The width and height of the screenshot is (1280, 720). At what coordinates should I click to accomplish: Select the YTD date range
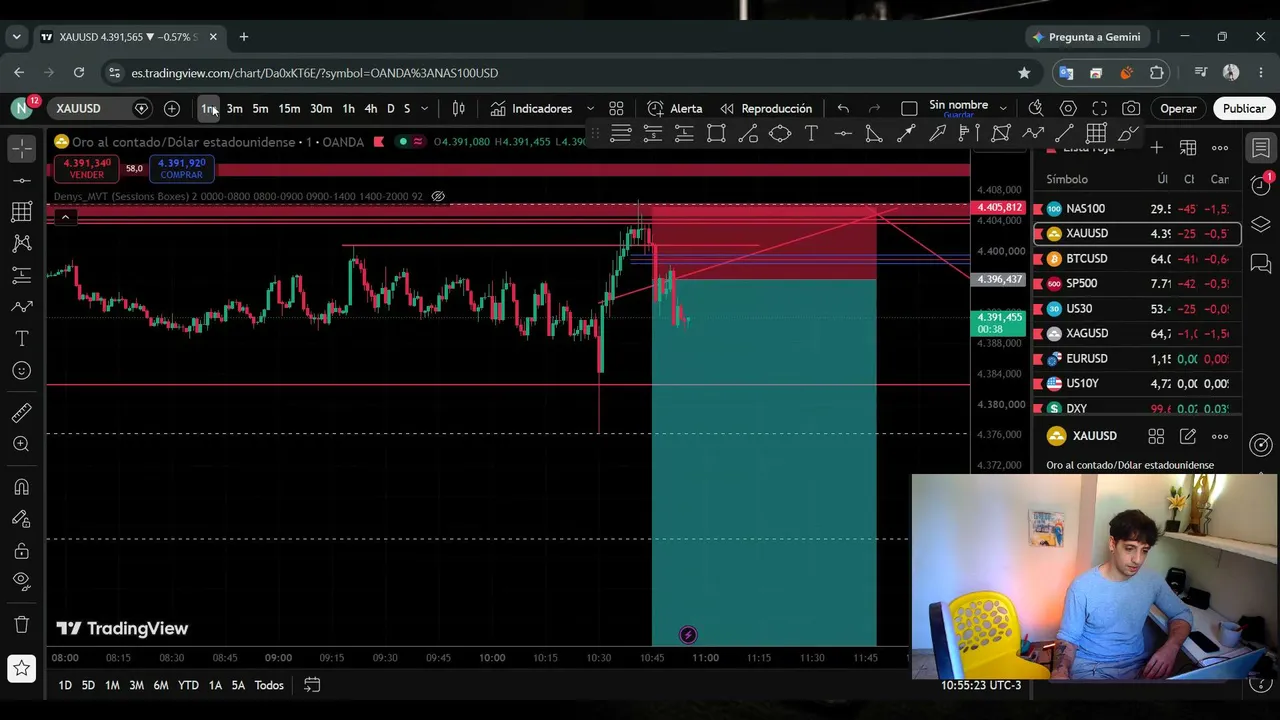click(x=188, y=685)
